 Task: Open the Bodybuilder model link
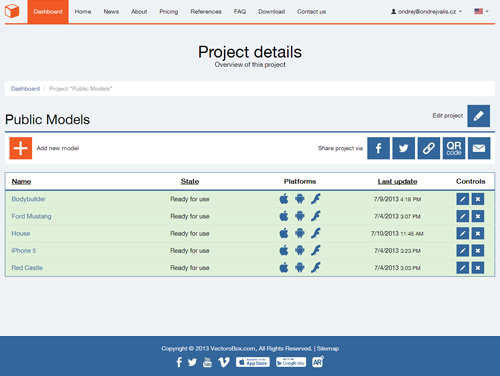click(x=28, y=199)
